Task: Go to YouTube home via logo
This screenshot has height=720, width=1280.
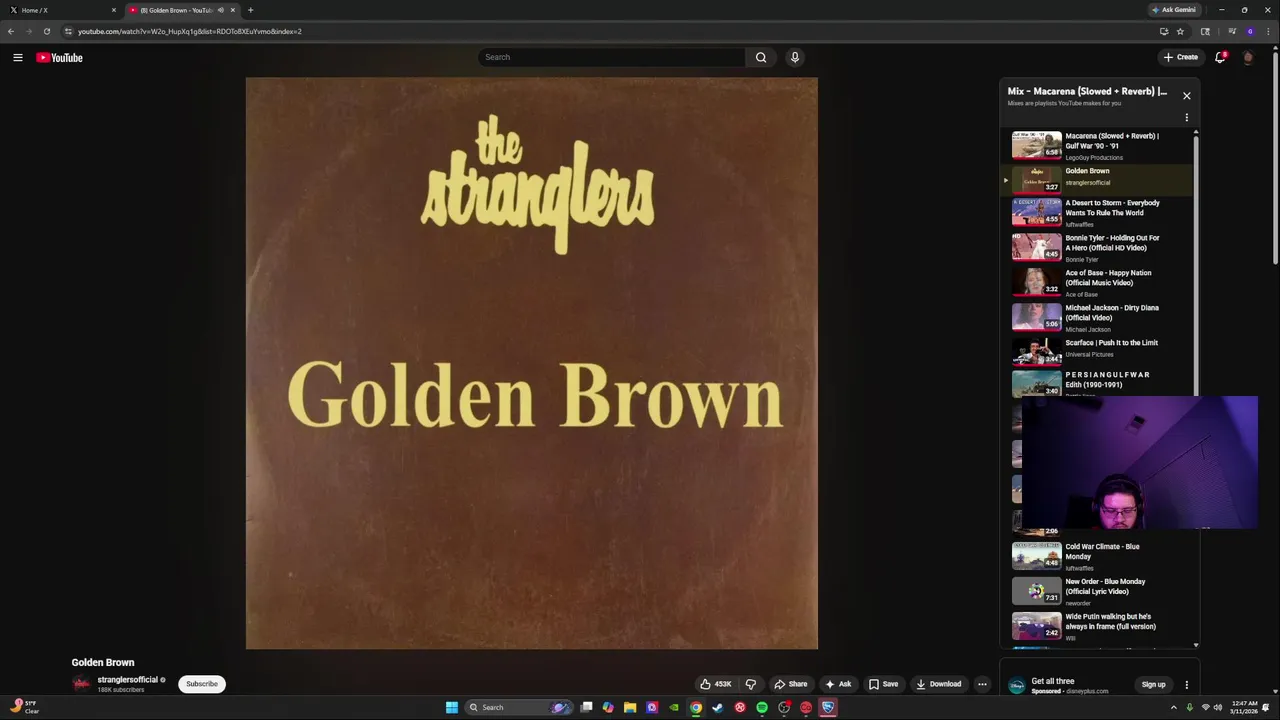Action: (59, 57)
